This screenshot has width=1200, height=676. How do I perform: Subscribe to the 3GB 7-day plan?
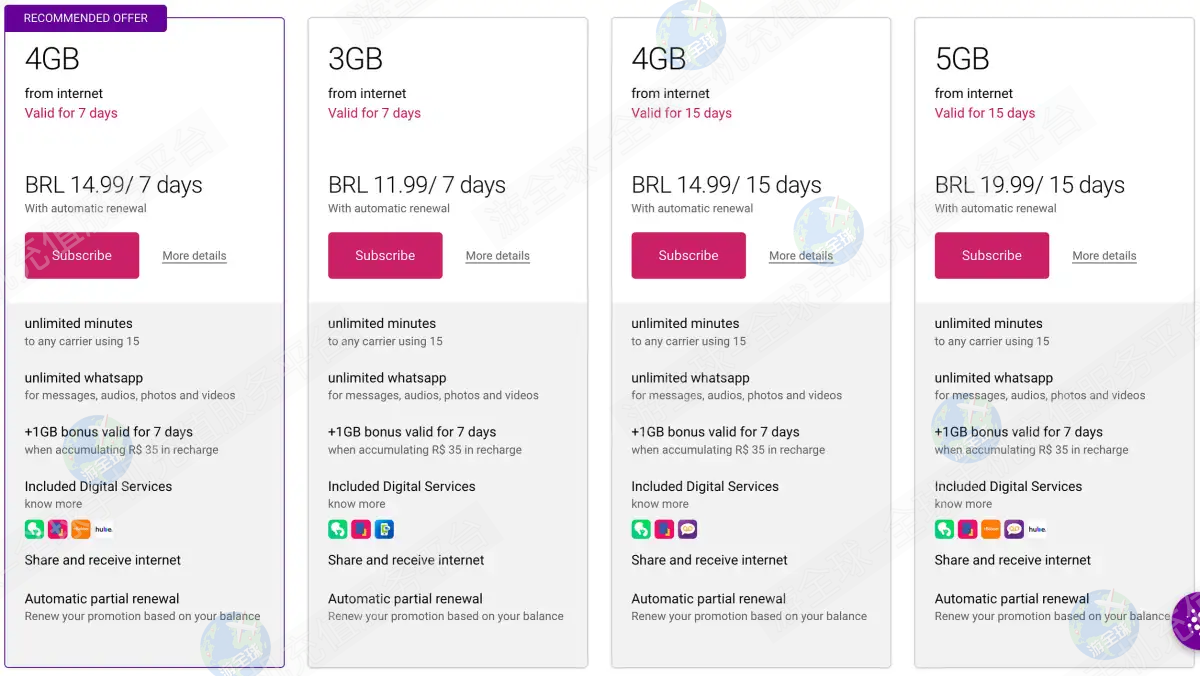pos(385,255)
